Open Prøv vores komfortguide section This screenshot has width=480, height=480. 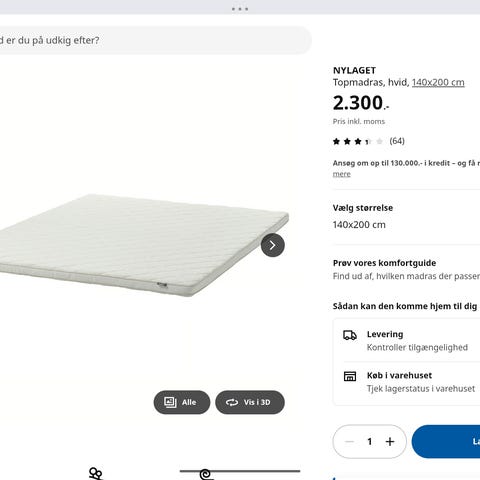coord(406,269)
